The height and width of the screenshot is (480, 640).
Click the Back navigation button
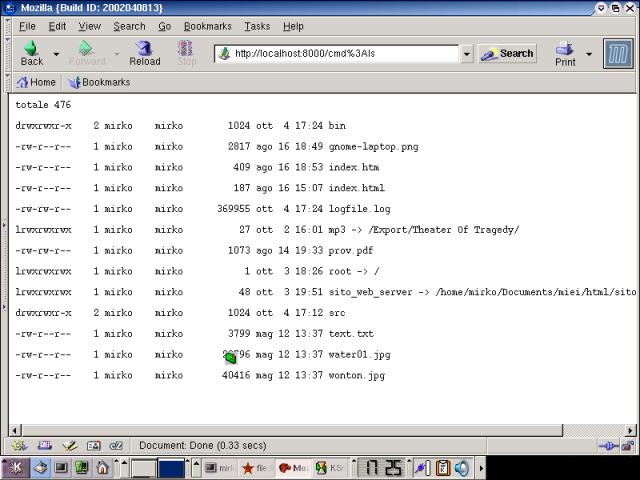coord(31,53)
